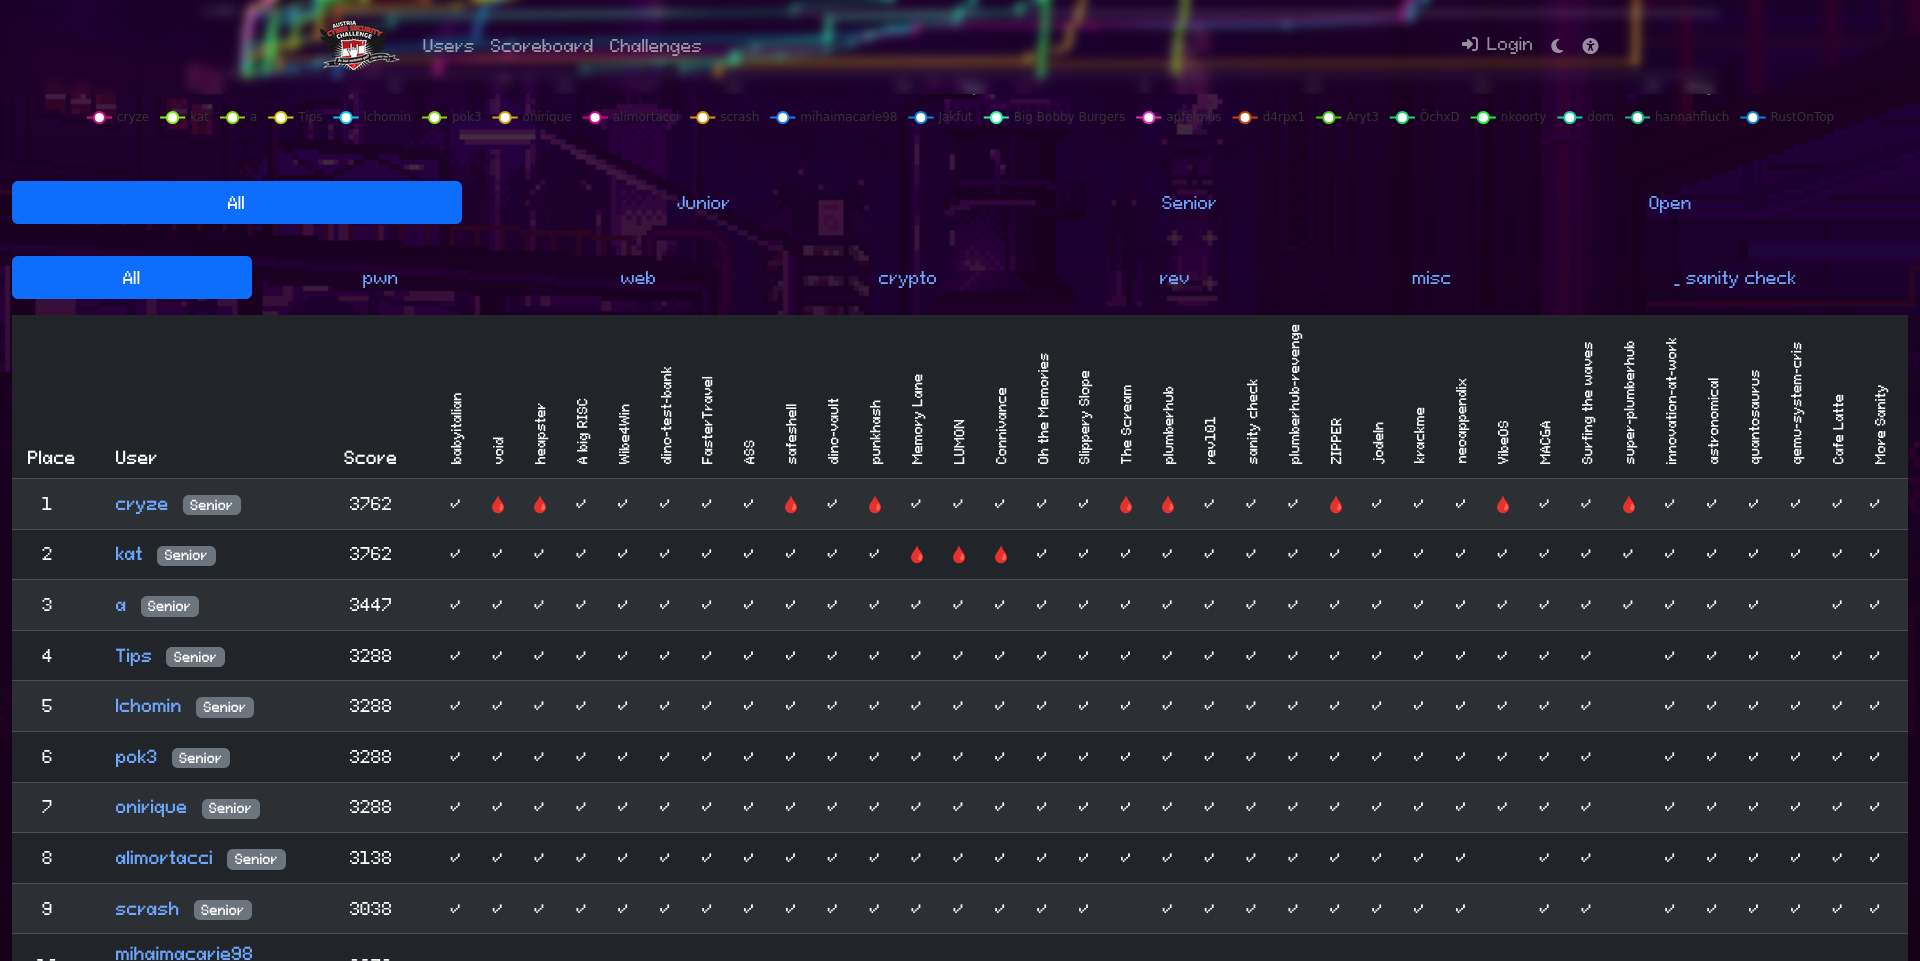This screenshot has width=1920, height=961.
Task: Open the Challenges page in navbar
Action: pos(654,46)
